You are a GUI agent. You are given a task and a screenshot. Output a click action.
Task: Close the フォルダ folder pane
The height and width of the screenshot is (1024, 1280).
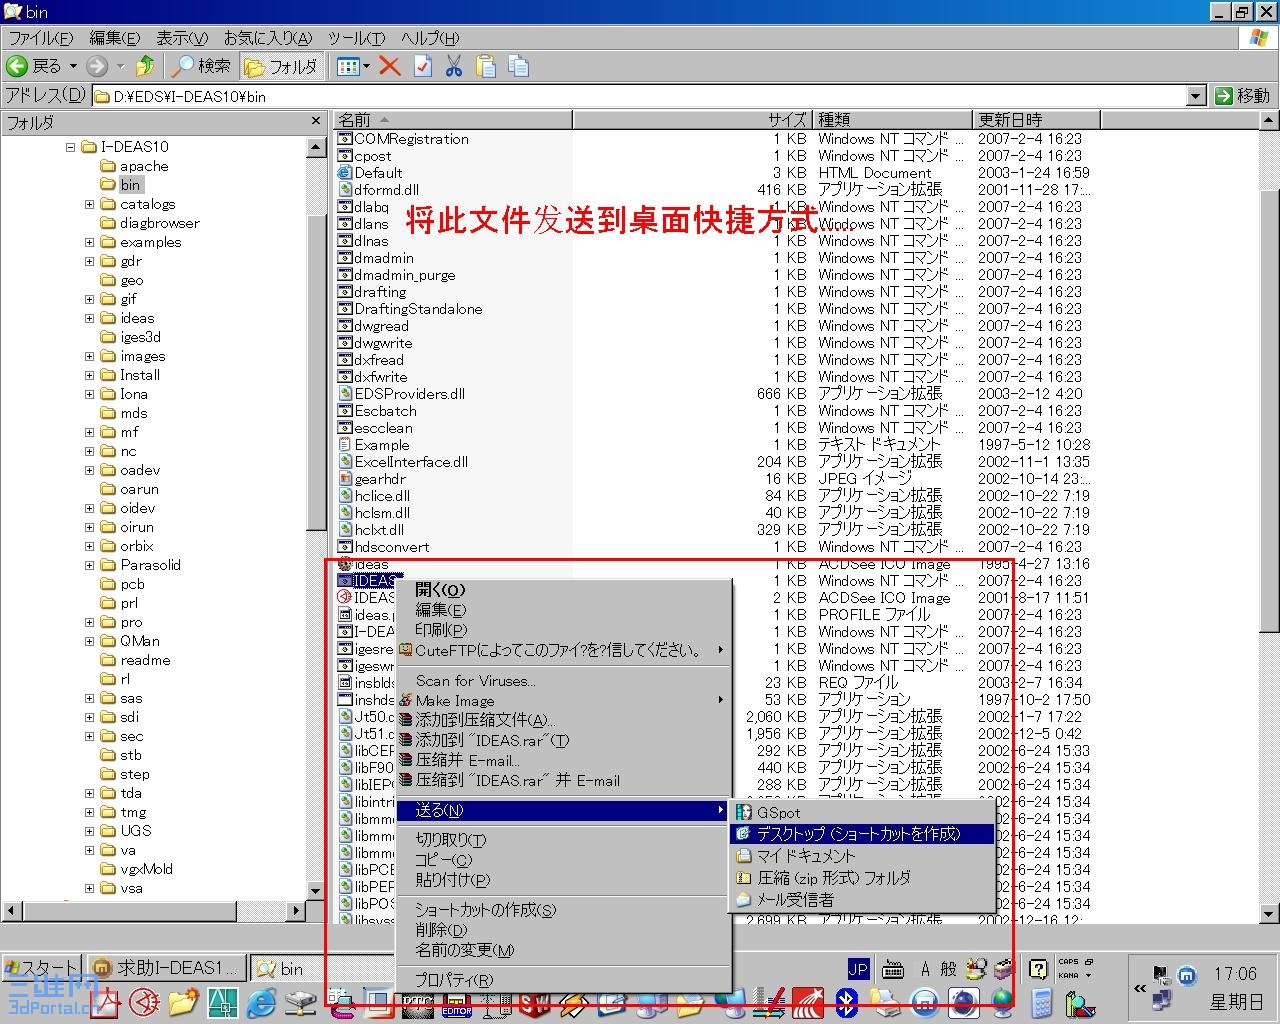tap(316, 122)
